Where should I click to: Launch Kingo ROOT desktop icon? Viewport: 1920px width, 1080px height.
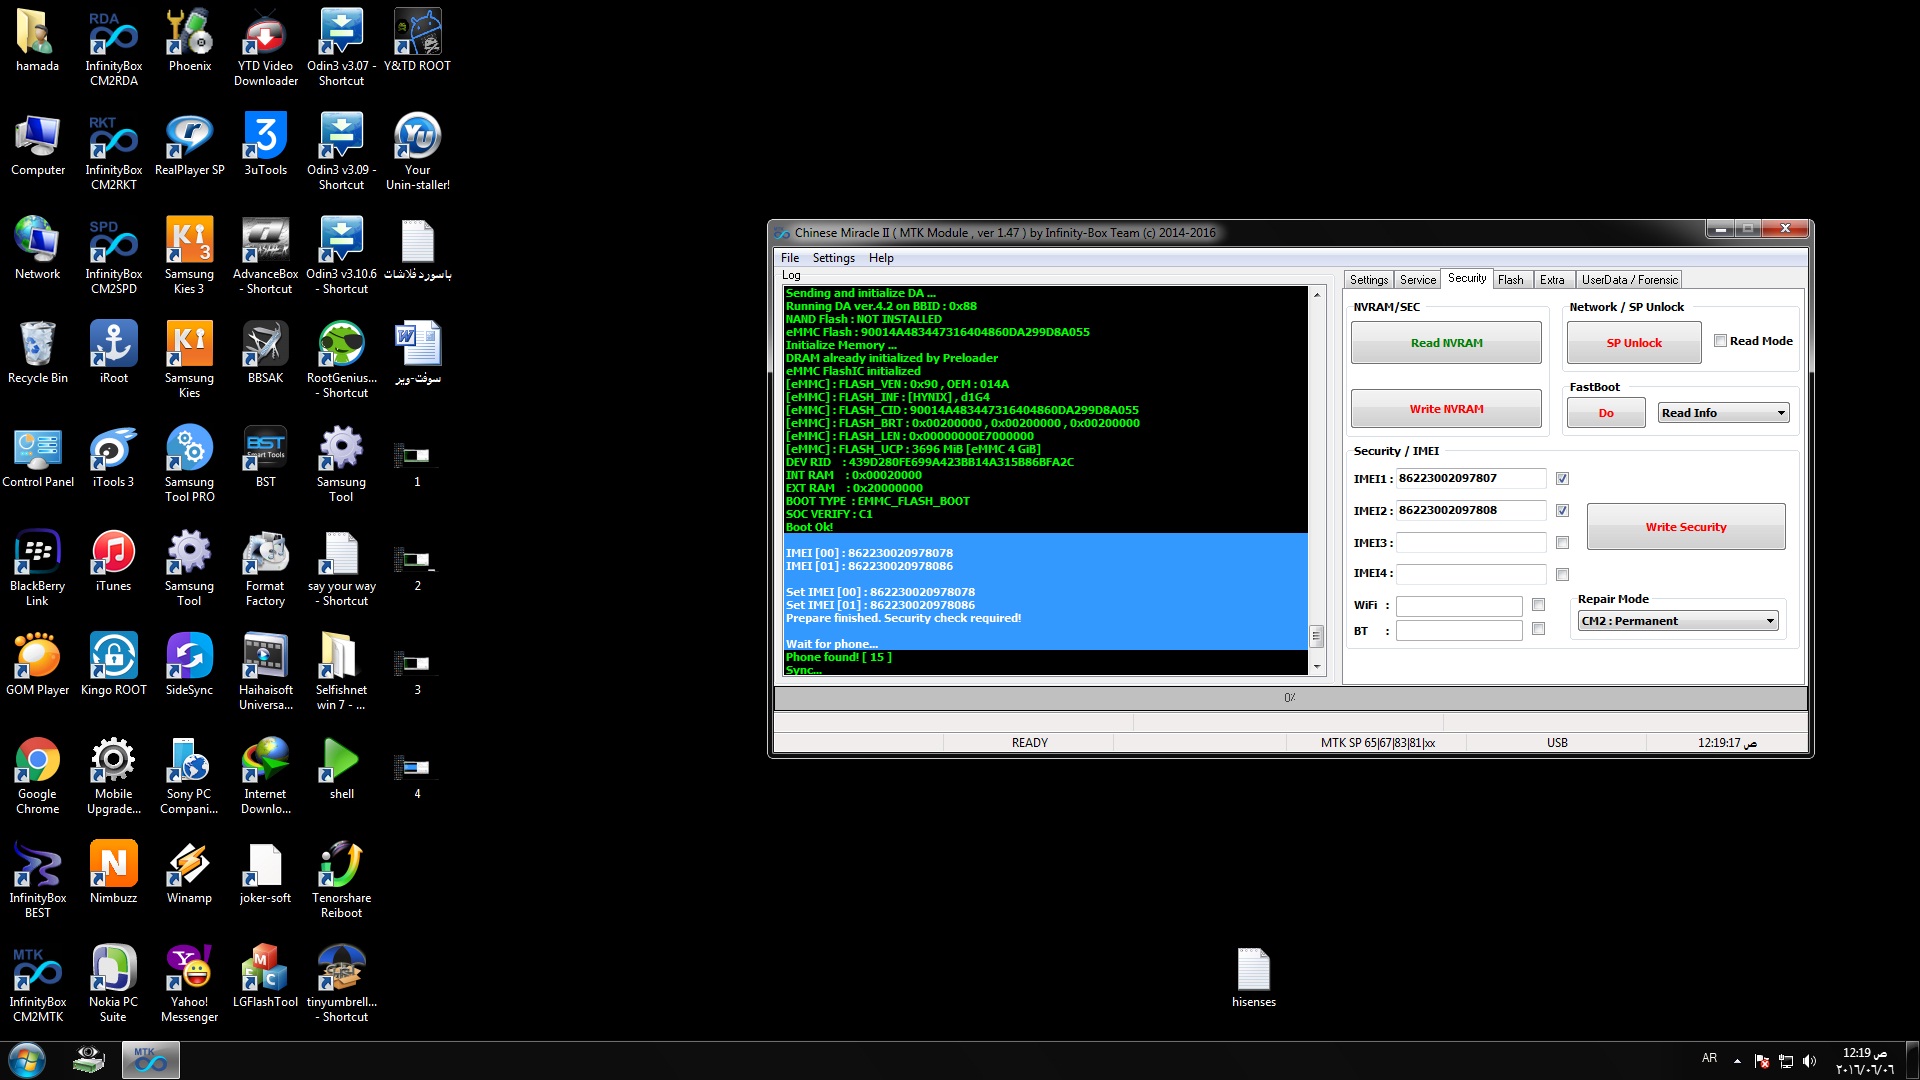point(114,664)
